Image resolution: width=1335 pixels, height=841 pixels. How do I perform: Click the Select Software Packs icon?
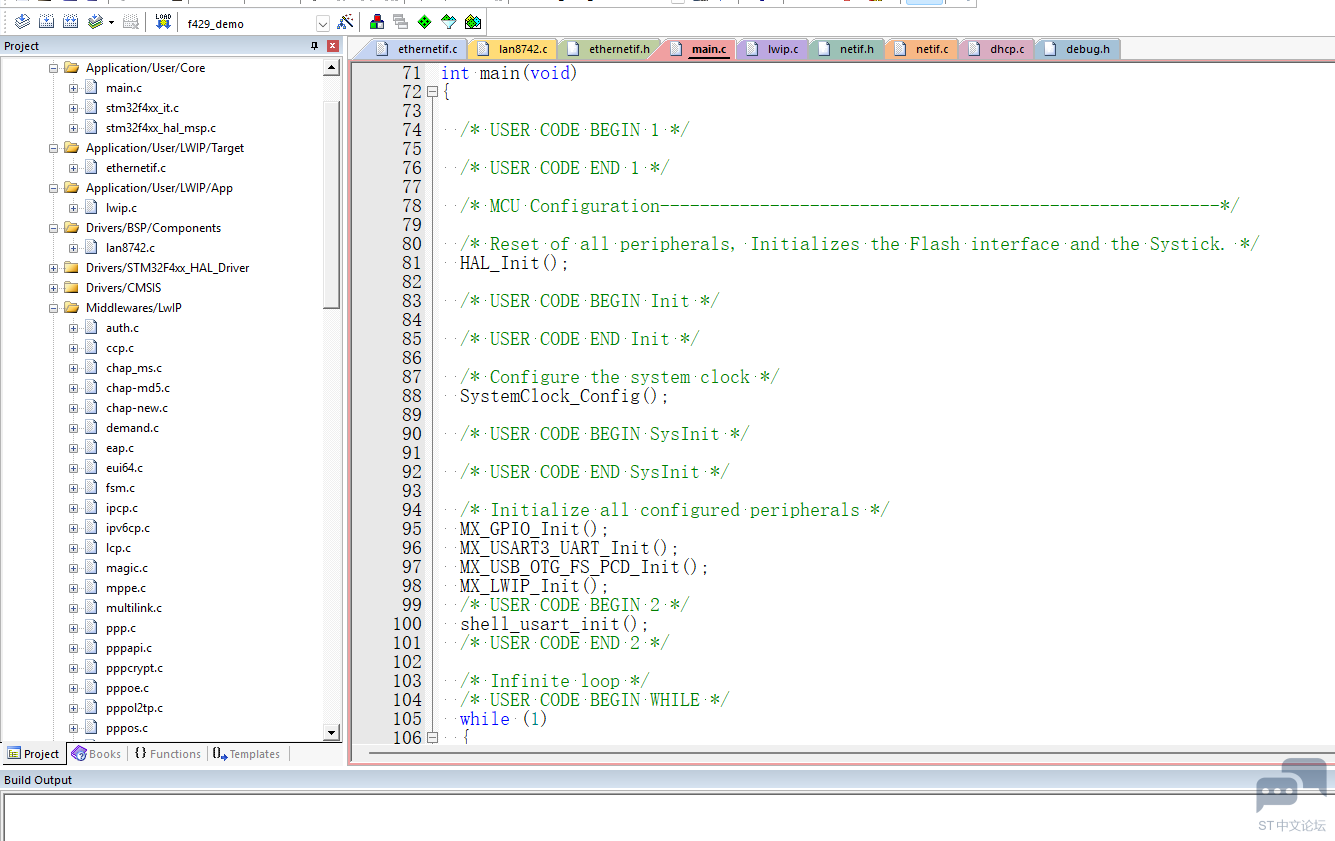pos(449,22)
